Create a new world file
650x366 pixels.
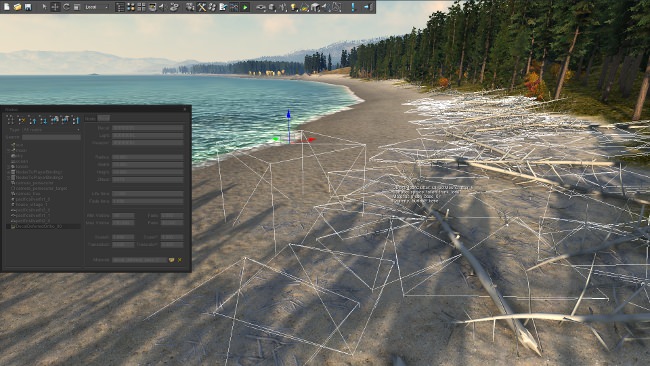(x=7, y=7)
